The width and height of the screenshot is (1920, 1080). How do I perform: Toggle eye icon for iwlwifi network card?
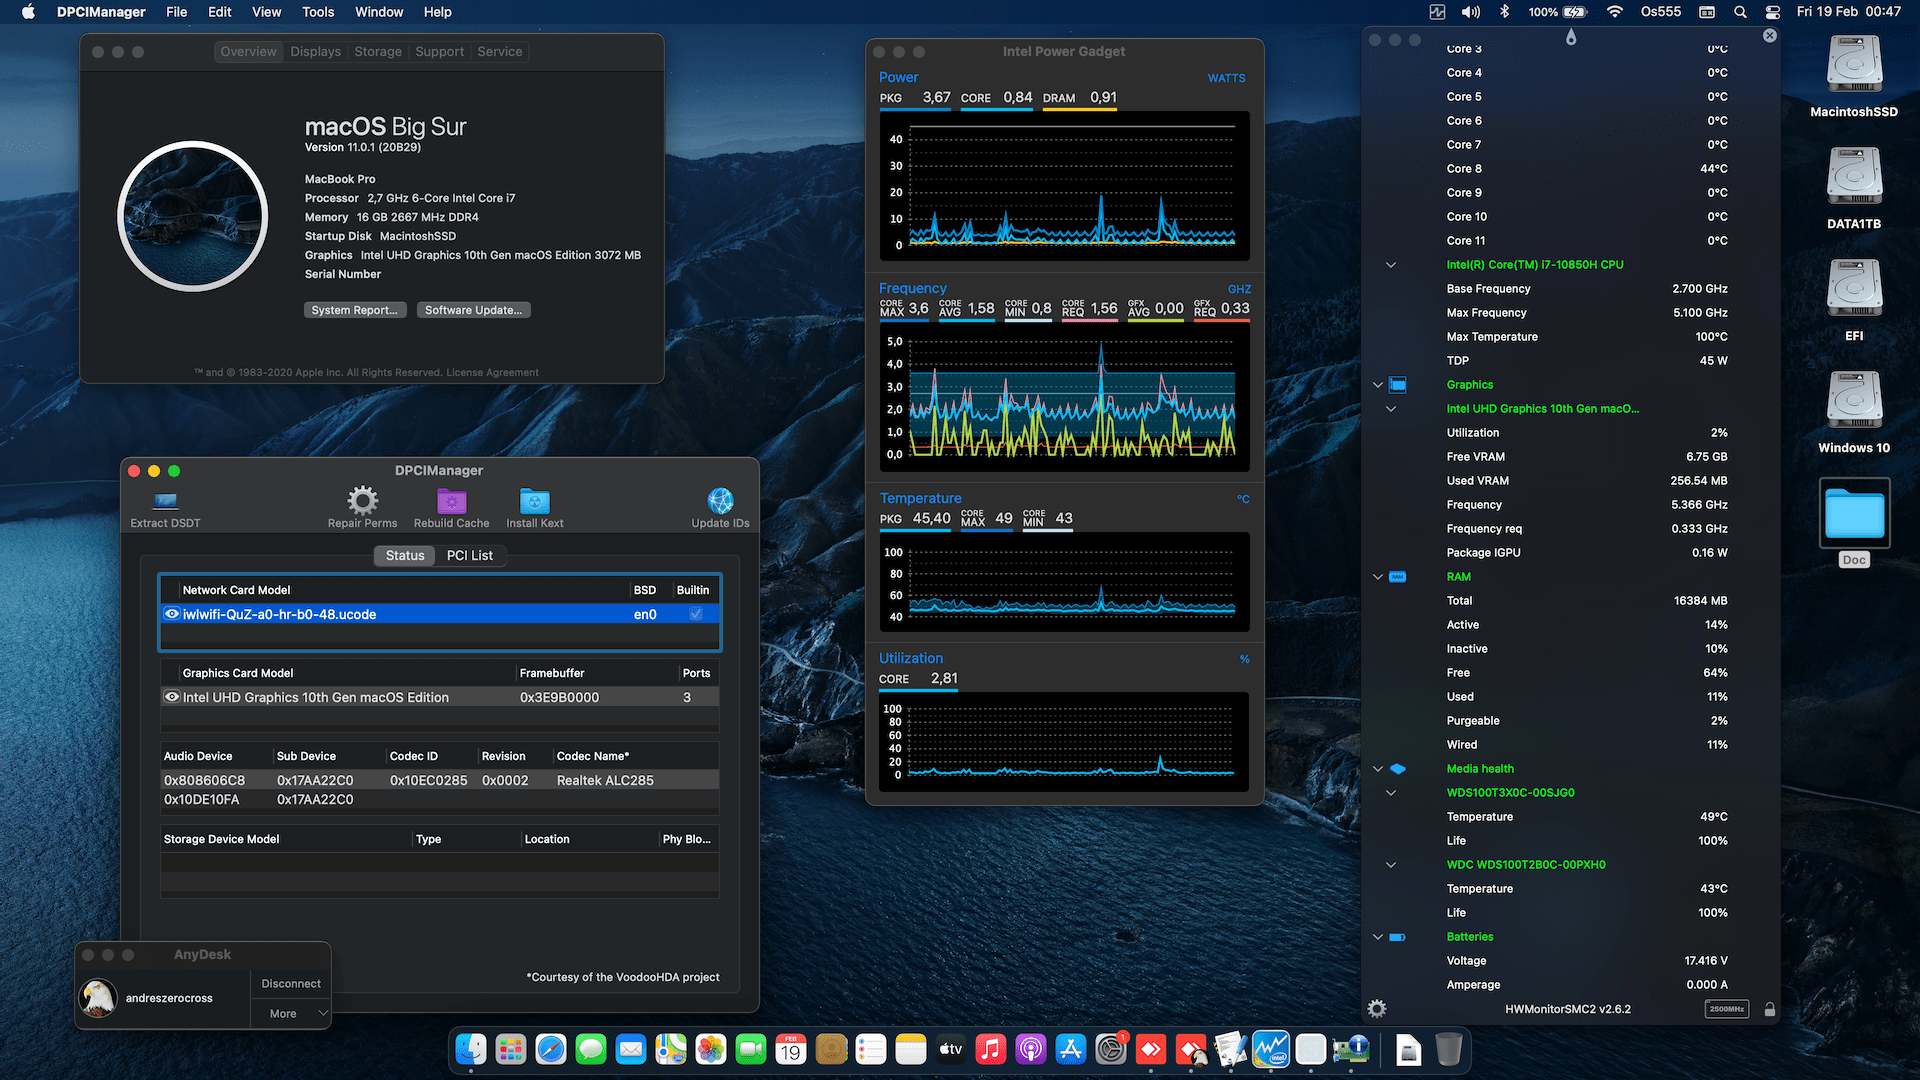172,614
